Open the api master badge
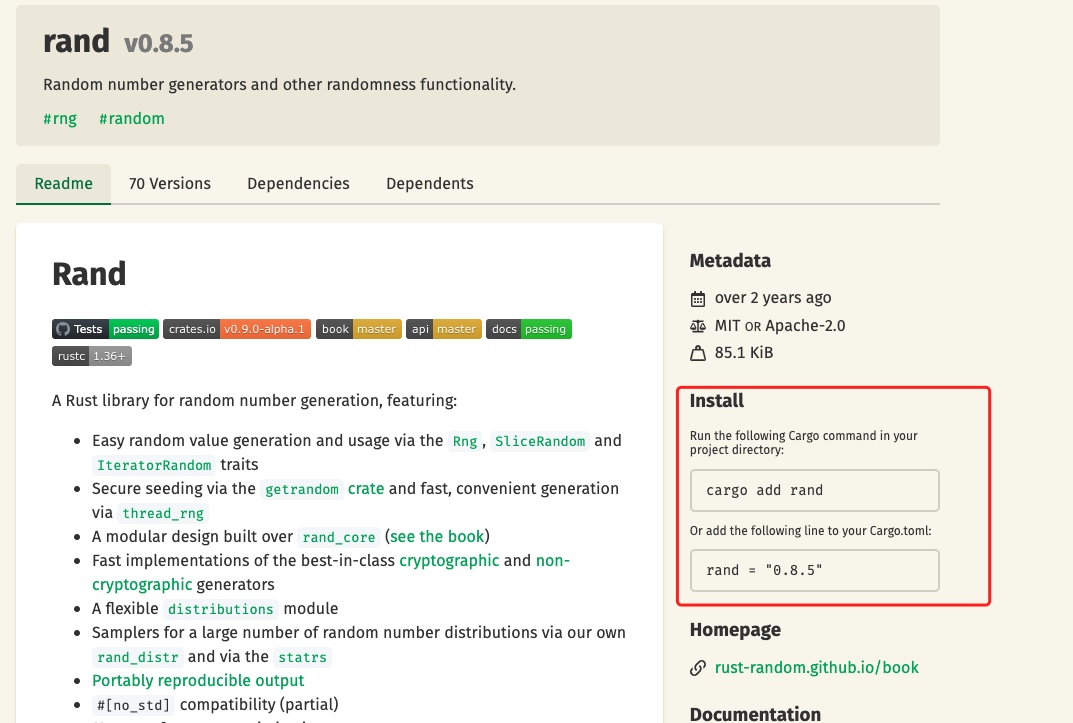 click(443, 329)
